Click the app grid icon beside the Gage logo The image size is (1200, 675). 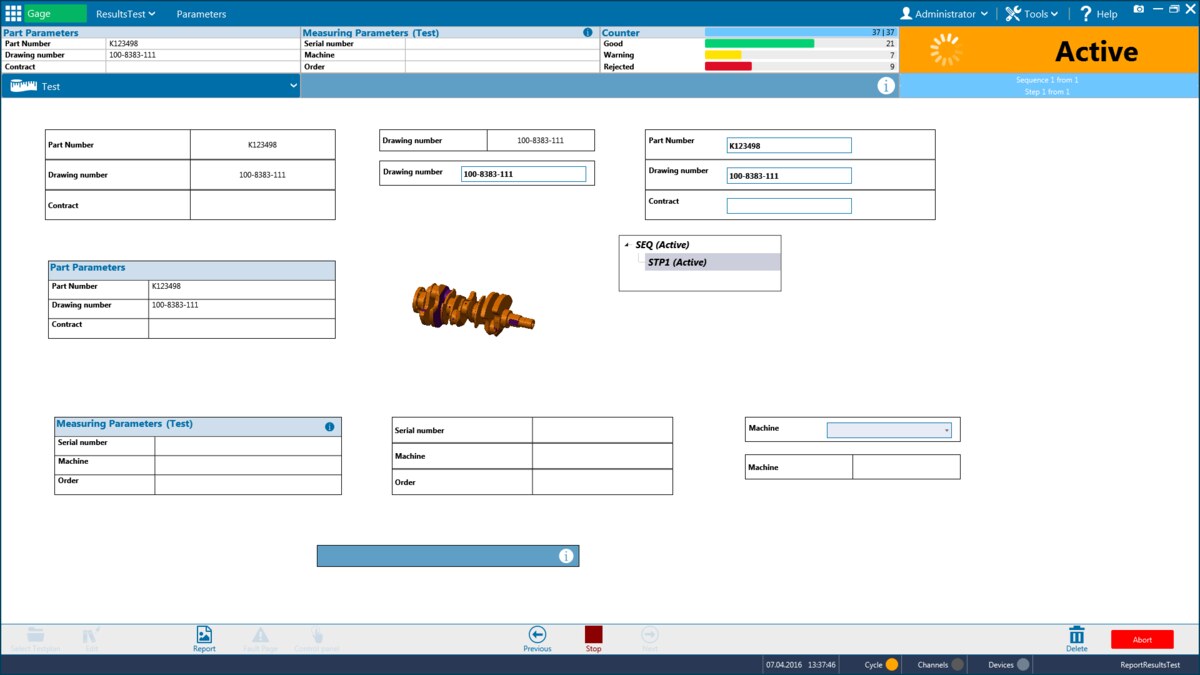tap(11, 13)
